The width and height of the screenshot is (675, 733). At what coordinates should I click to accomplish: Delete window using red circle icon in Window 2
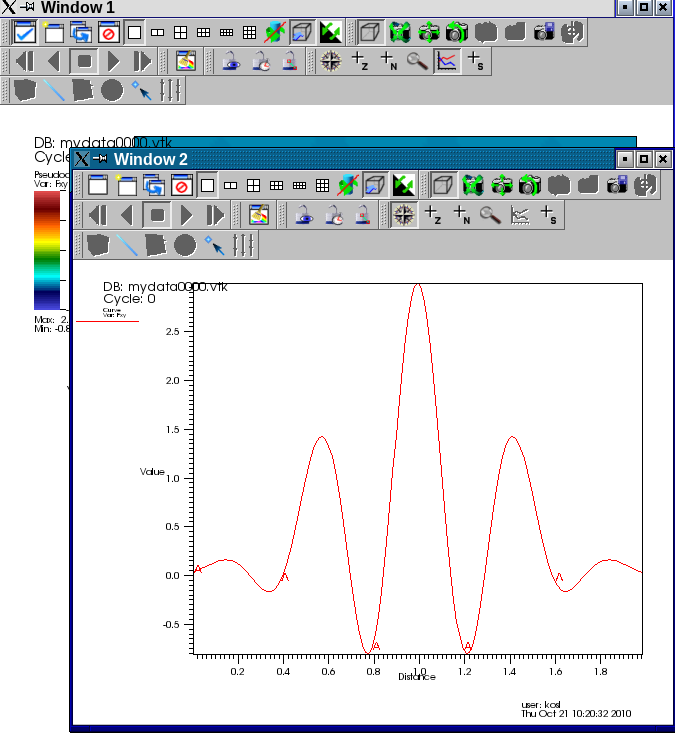[181, 185]
